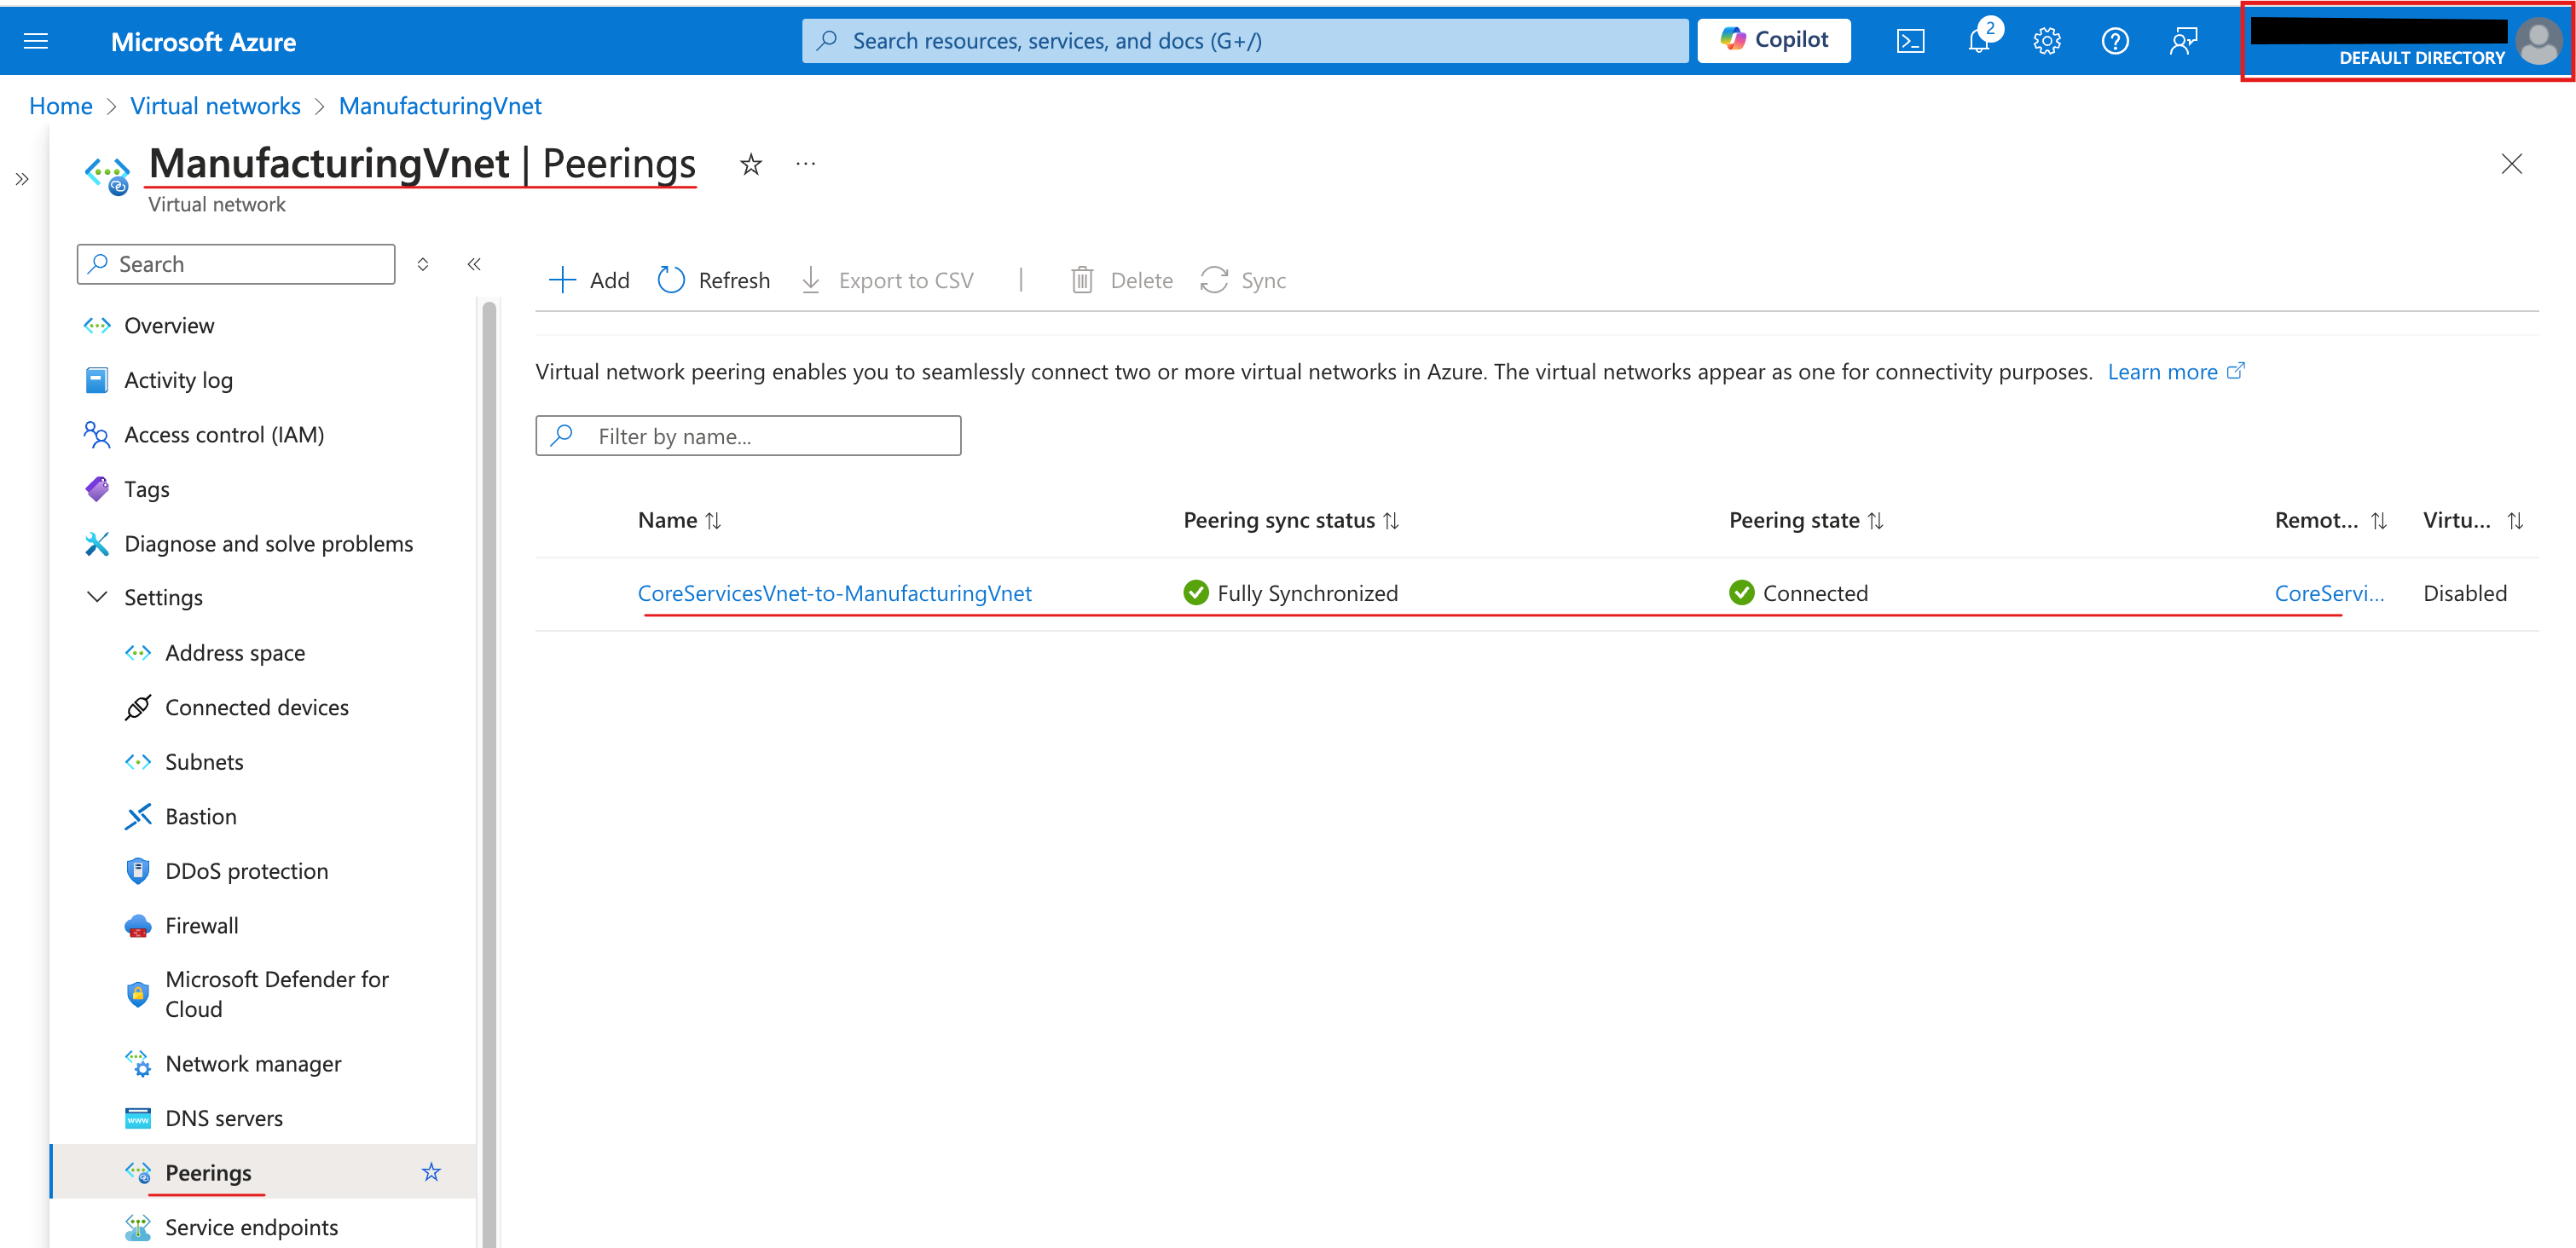The image size is (2576, 1248).
Task: Open the portal hamburger menu
Action: pos(36,41)
